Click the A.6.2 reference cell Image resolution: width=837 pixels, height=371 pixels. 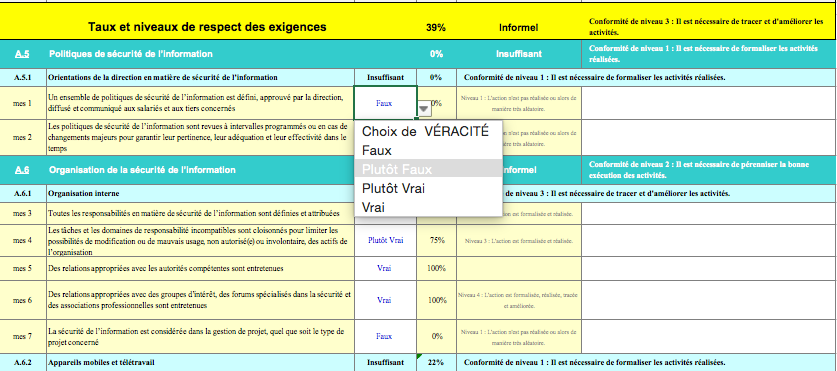coord(22,362)
